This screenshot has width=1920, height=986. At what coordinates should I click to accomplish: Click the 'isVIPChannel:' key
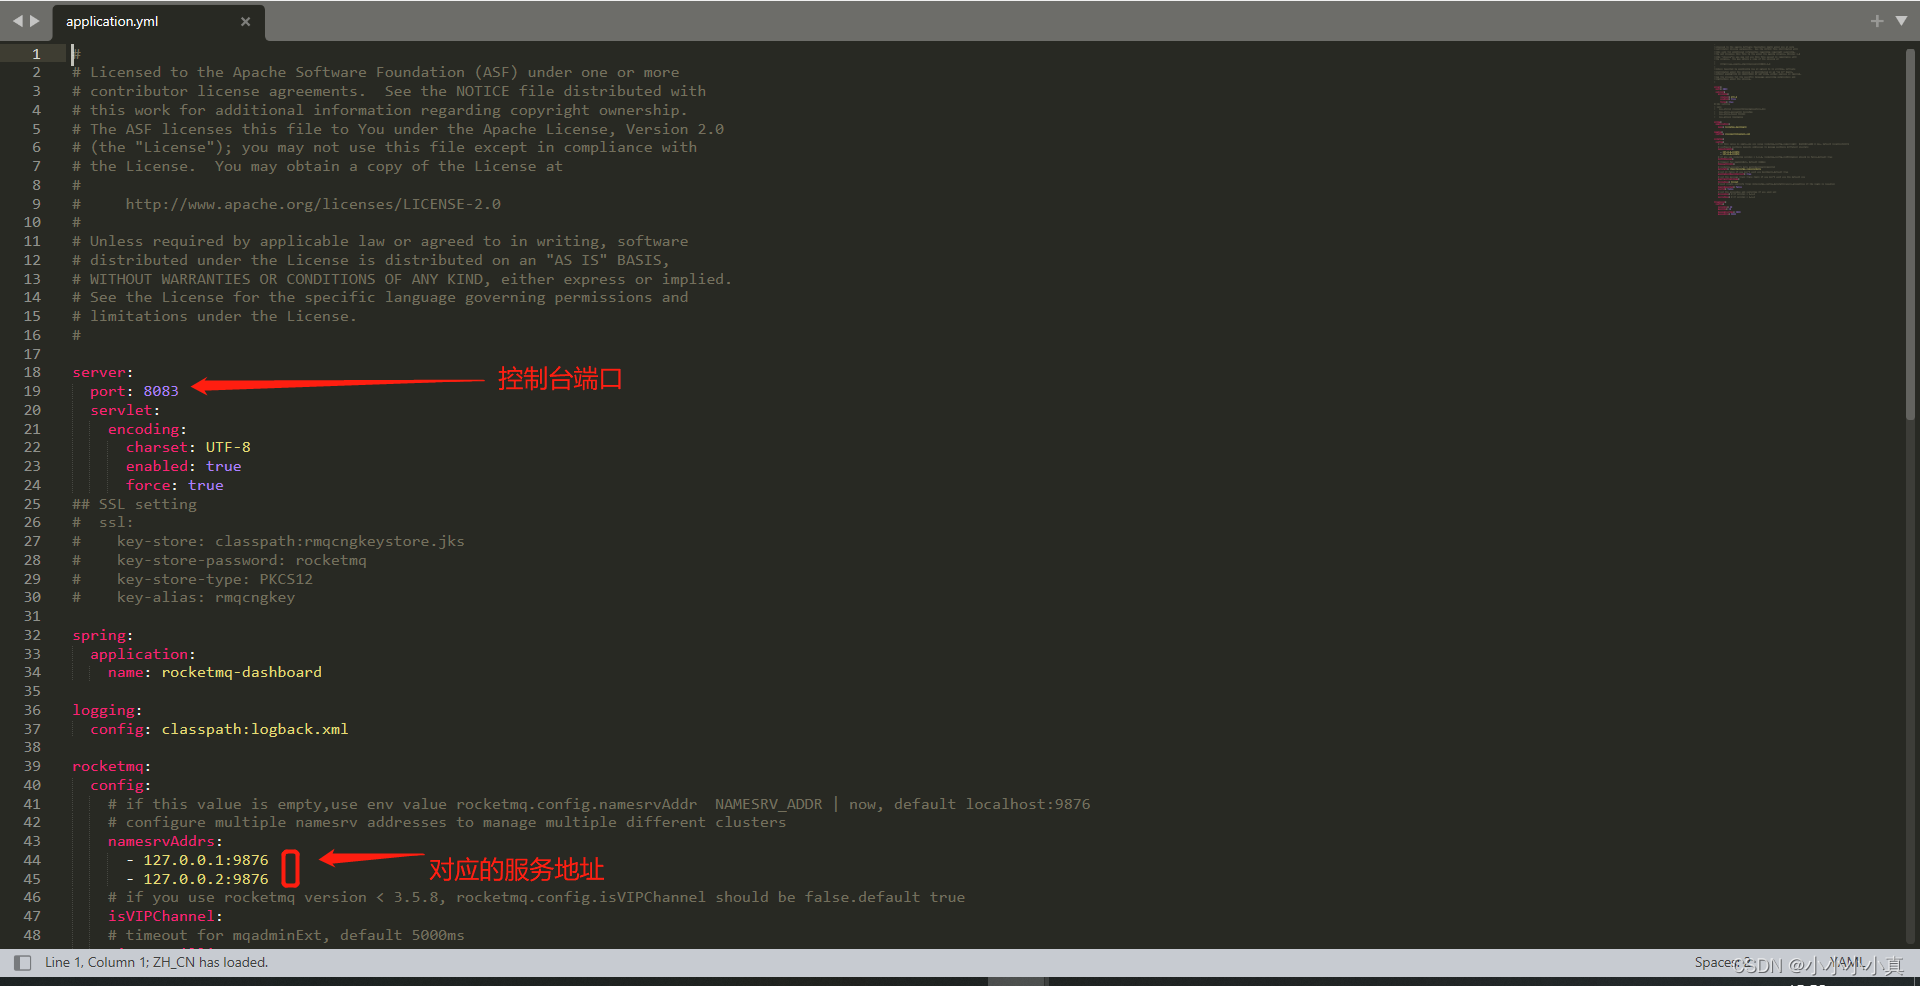pos(165,916)
